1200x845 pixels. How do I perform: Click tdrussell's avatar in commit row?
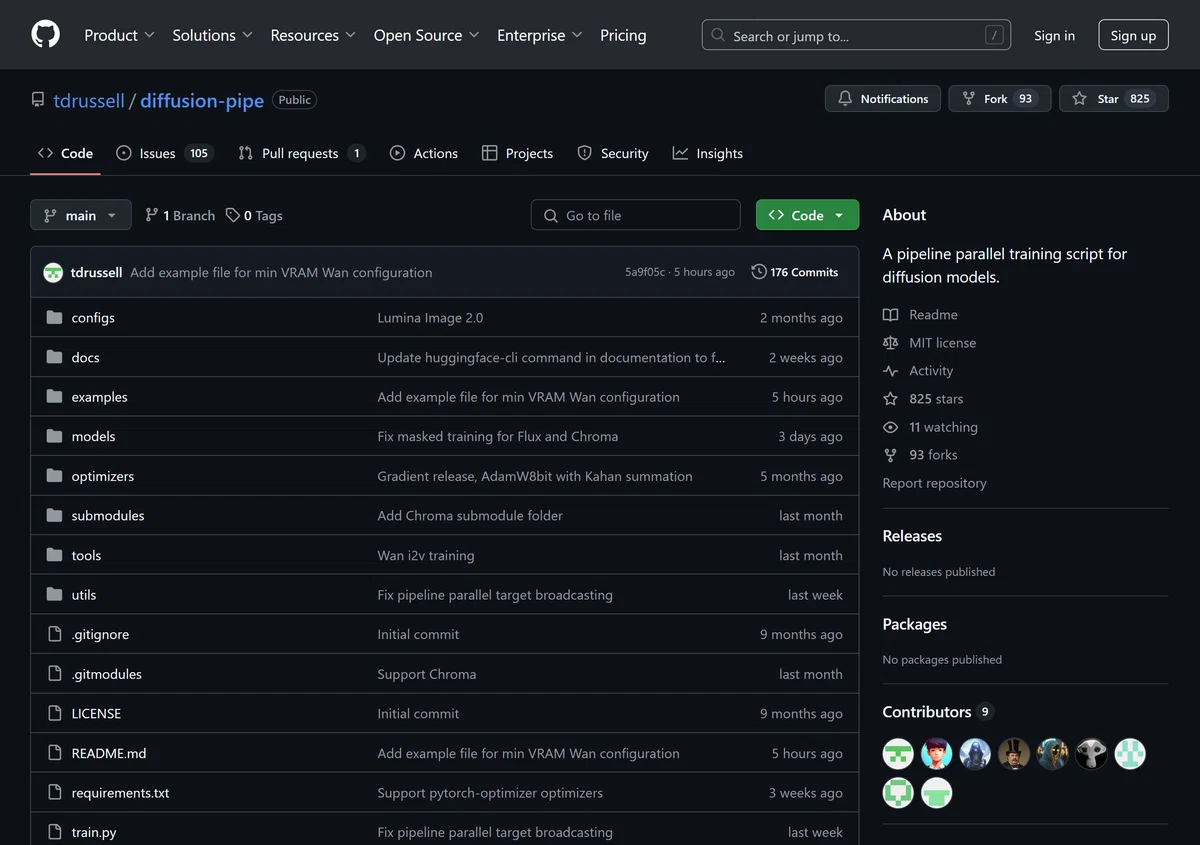click(x=53, y=272)
